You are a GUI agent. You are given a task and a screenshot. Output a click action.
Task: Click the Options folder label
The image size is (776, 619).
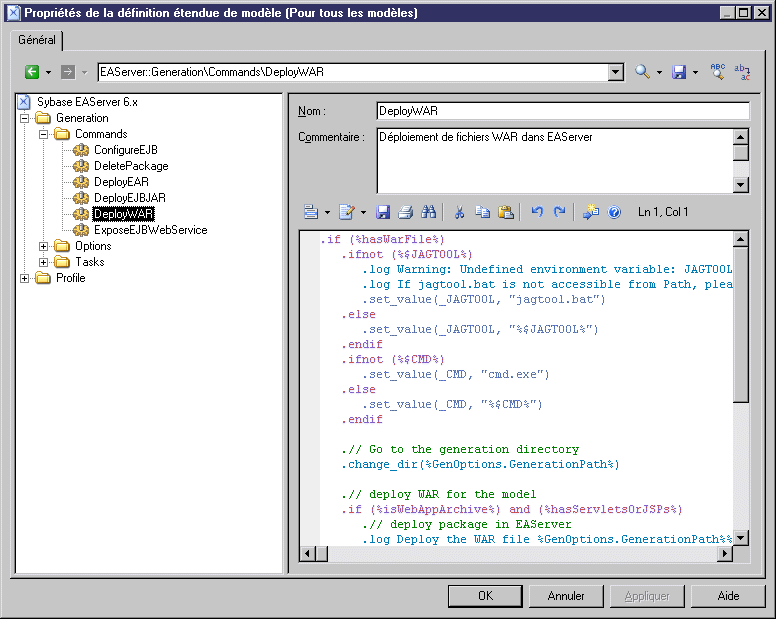click(x=93, y=246)
